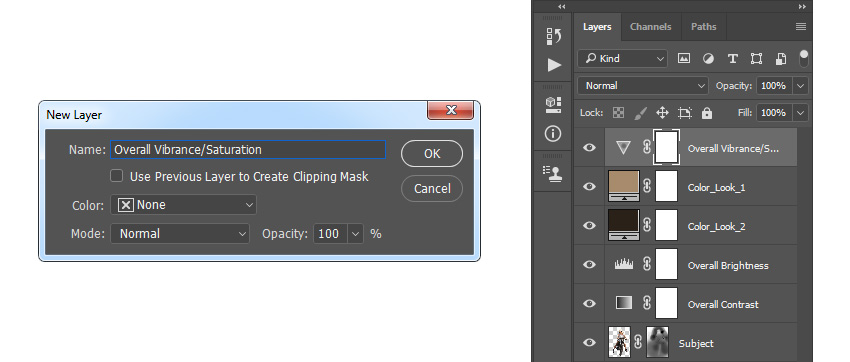Click link icon on Overall Brightness layer

[646, 264]
